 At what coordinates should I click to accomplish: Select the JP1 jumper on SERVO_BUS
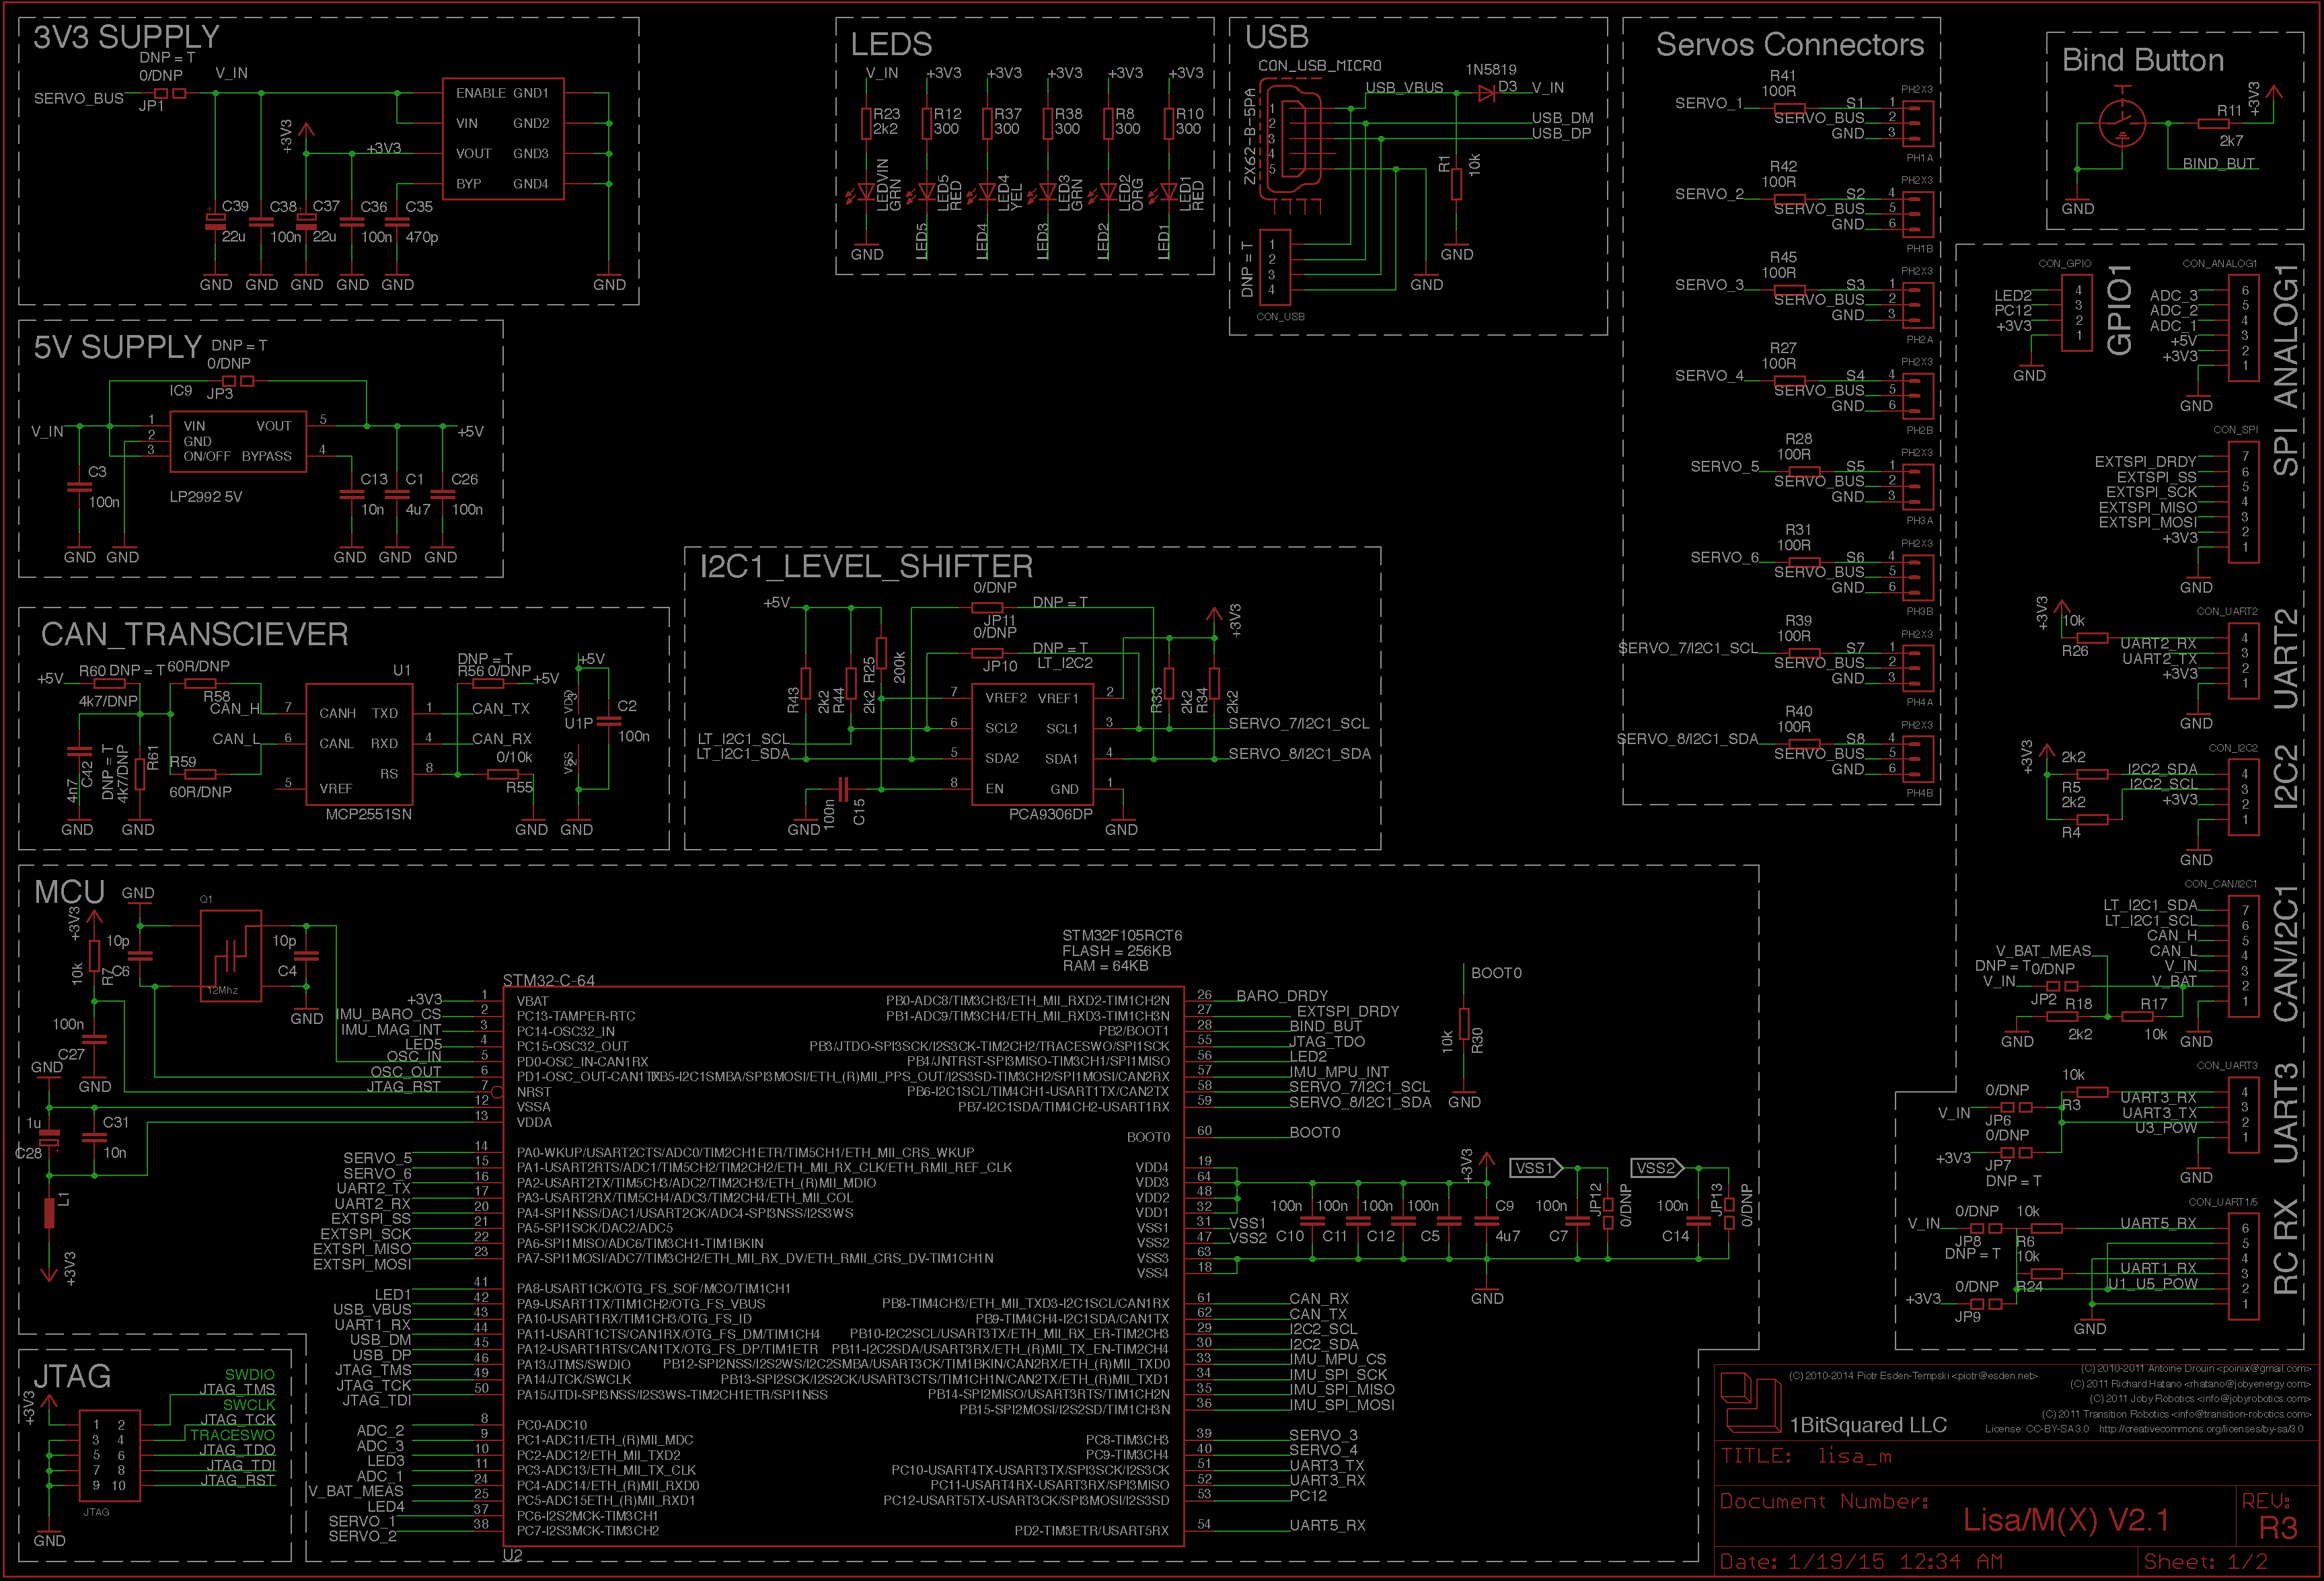tap(170, 93)
